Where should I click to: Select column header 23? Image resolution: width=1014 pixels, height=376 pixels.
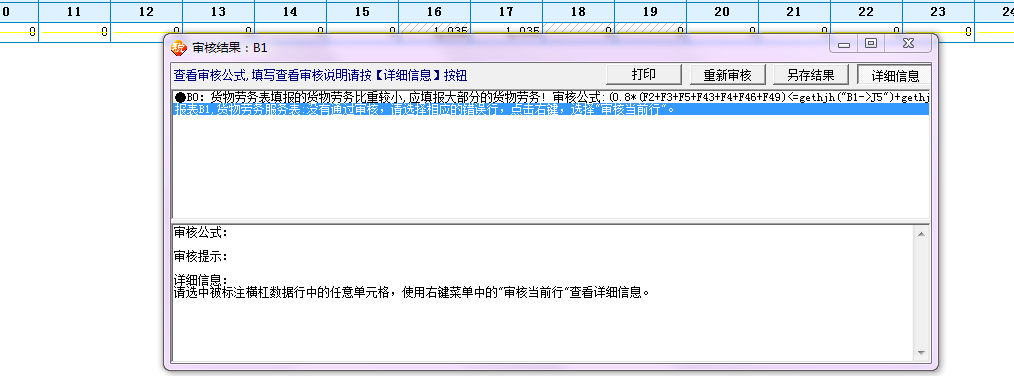click(938, 12)
